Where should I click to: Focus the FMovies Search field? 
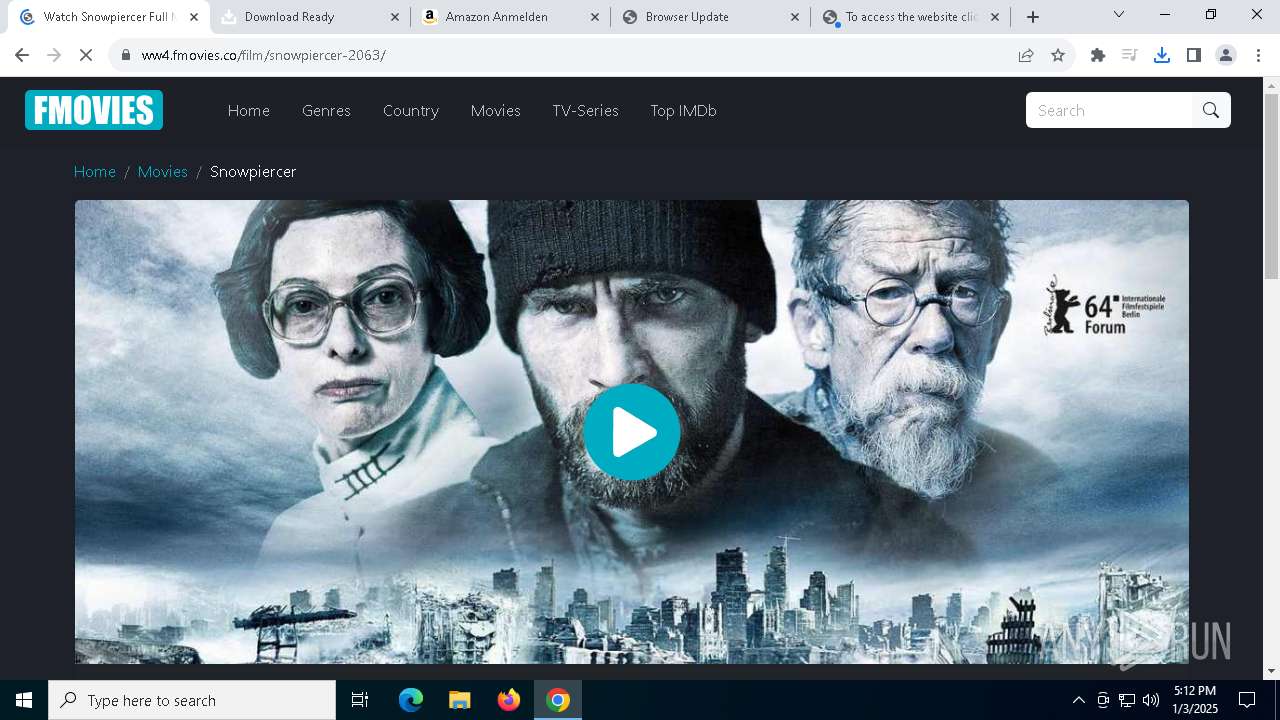tap(1109, 110)
